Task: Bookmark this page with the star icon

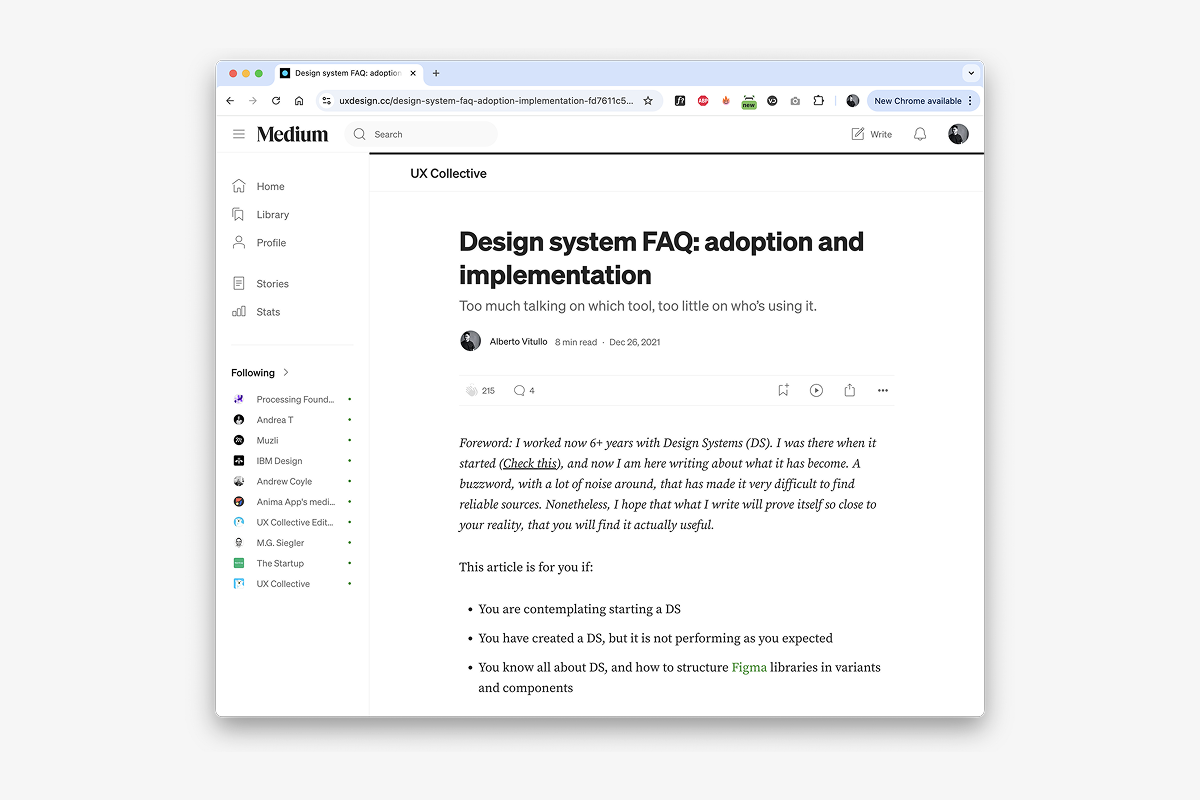Action: coord(648,101)
